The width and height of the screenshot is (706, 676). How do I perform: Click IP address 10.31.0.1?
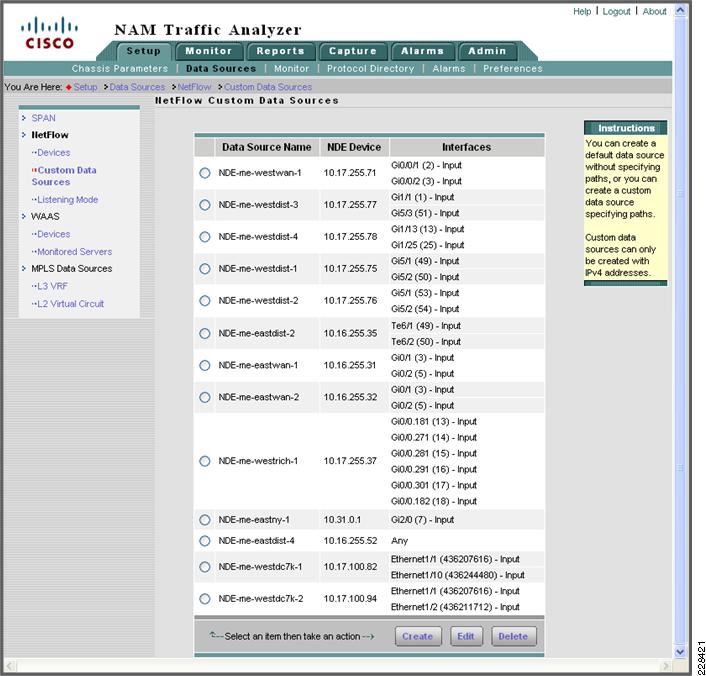point(342,520)
